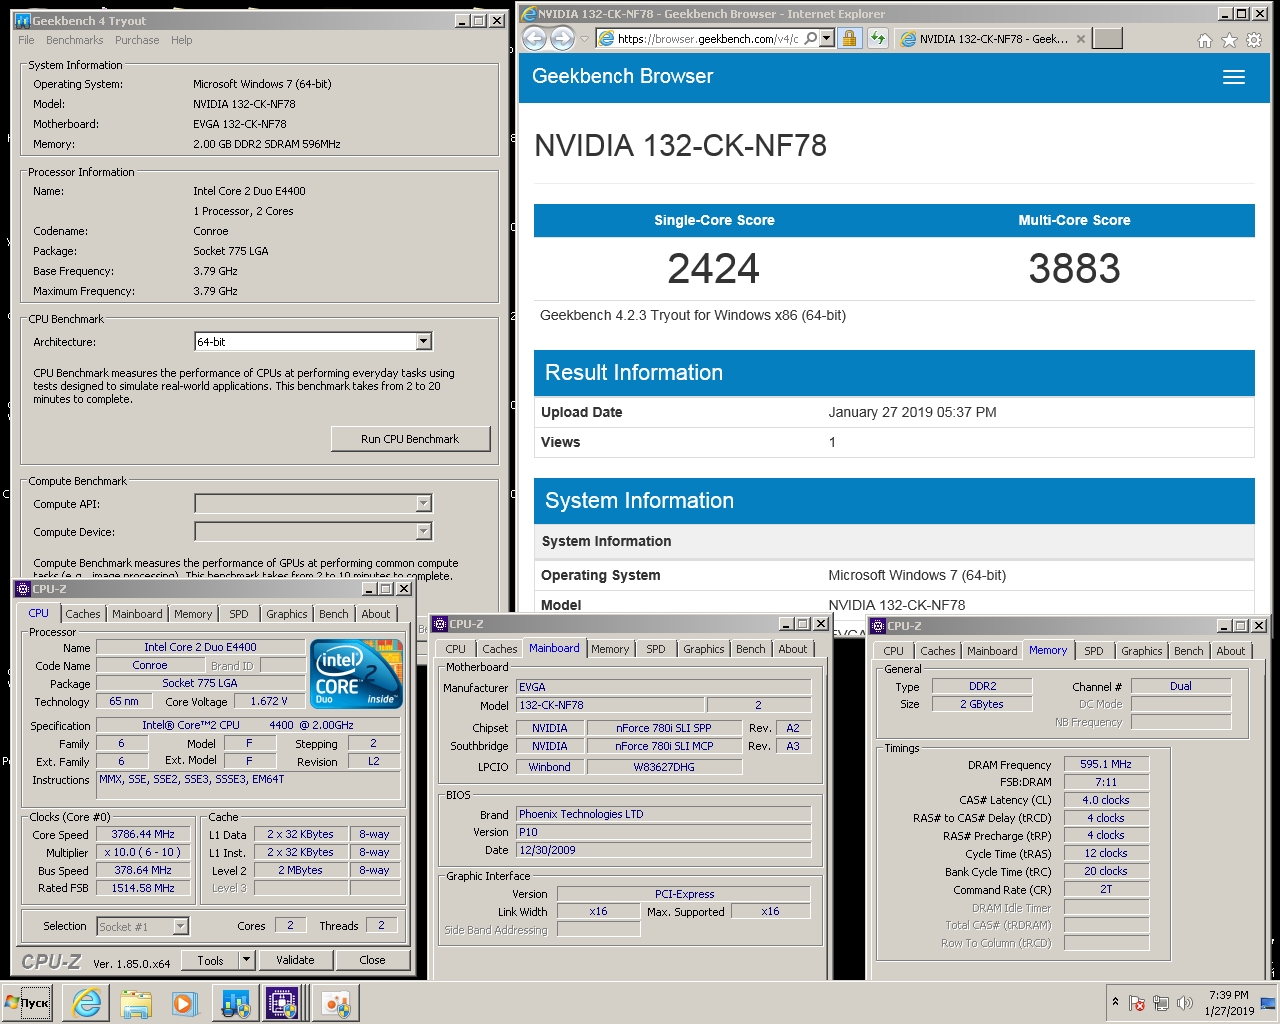
Task: Open Graphics tab in middle CPU-Z window
Action: (704, 649)
